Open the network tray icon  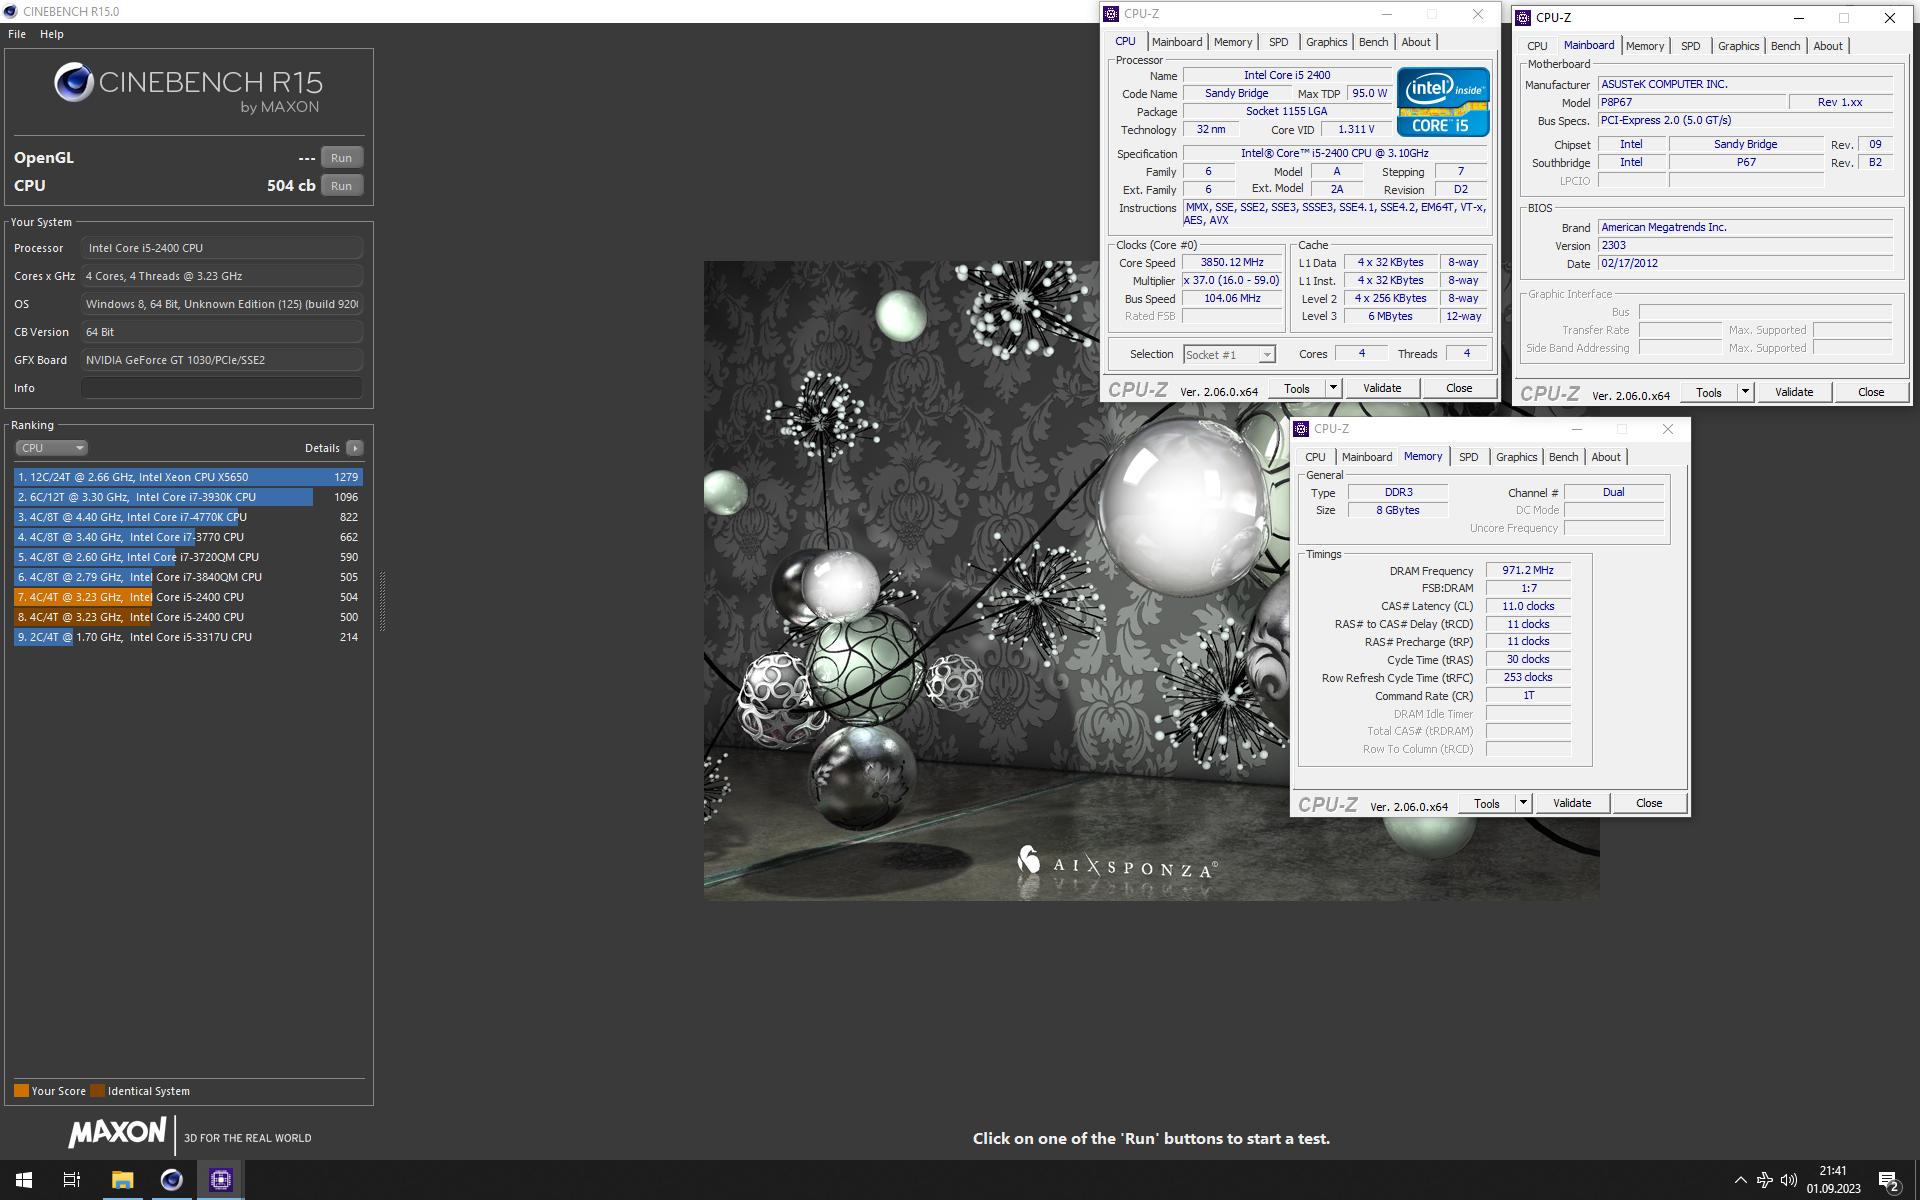[1765, 1180]
